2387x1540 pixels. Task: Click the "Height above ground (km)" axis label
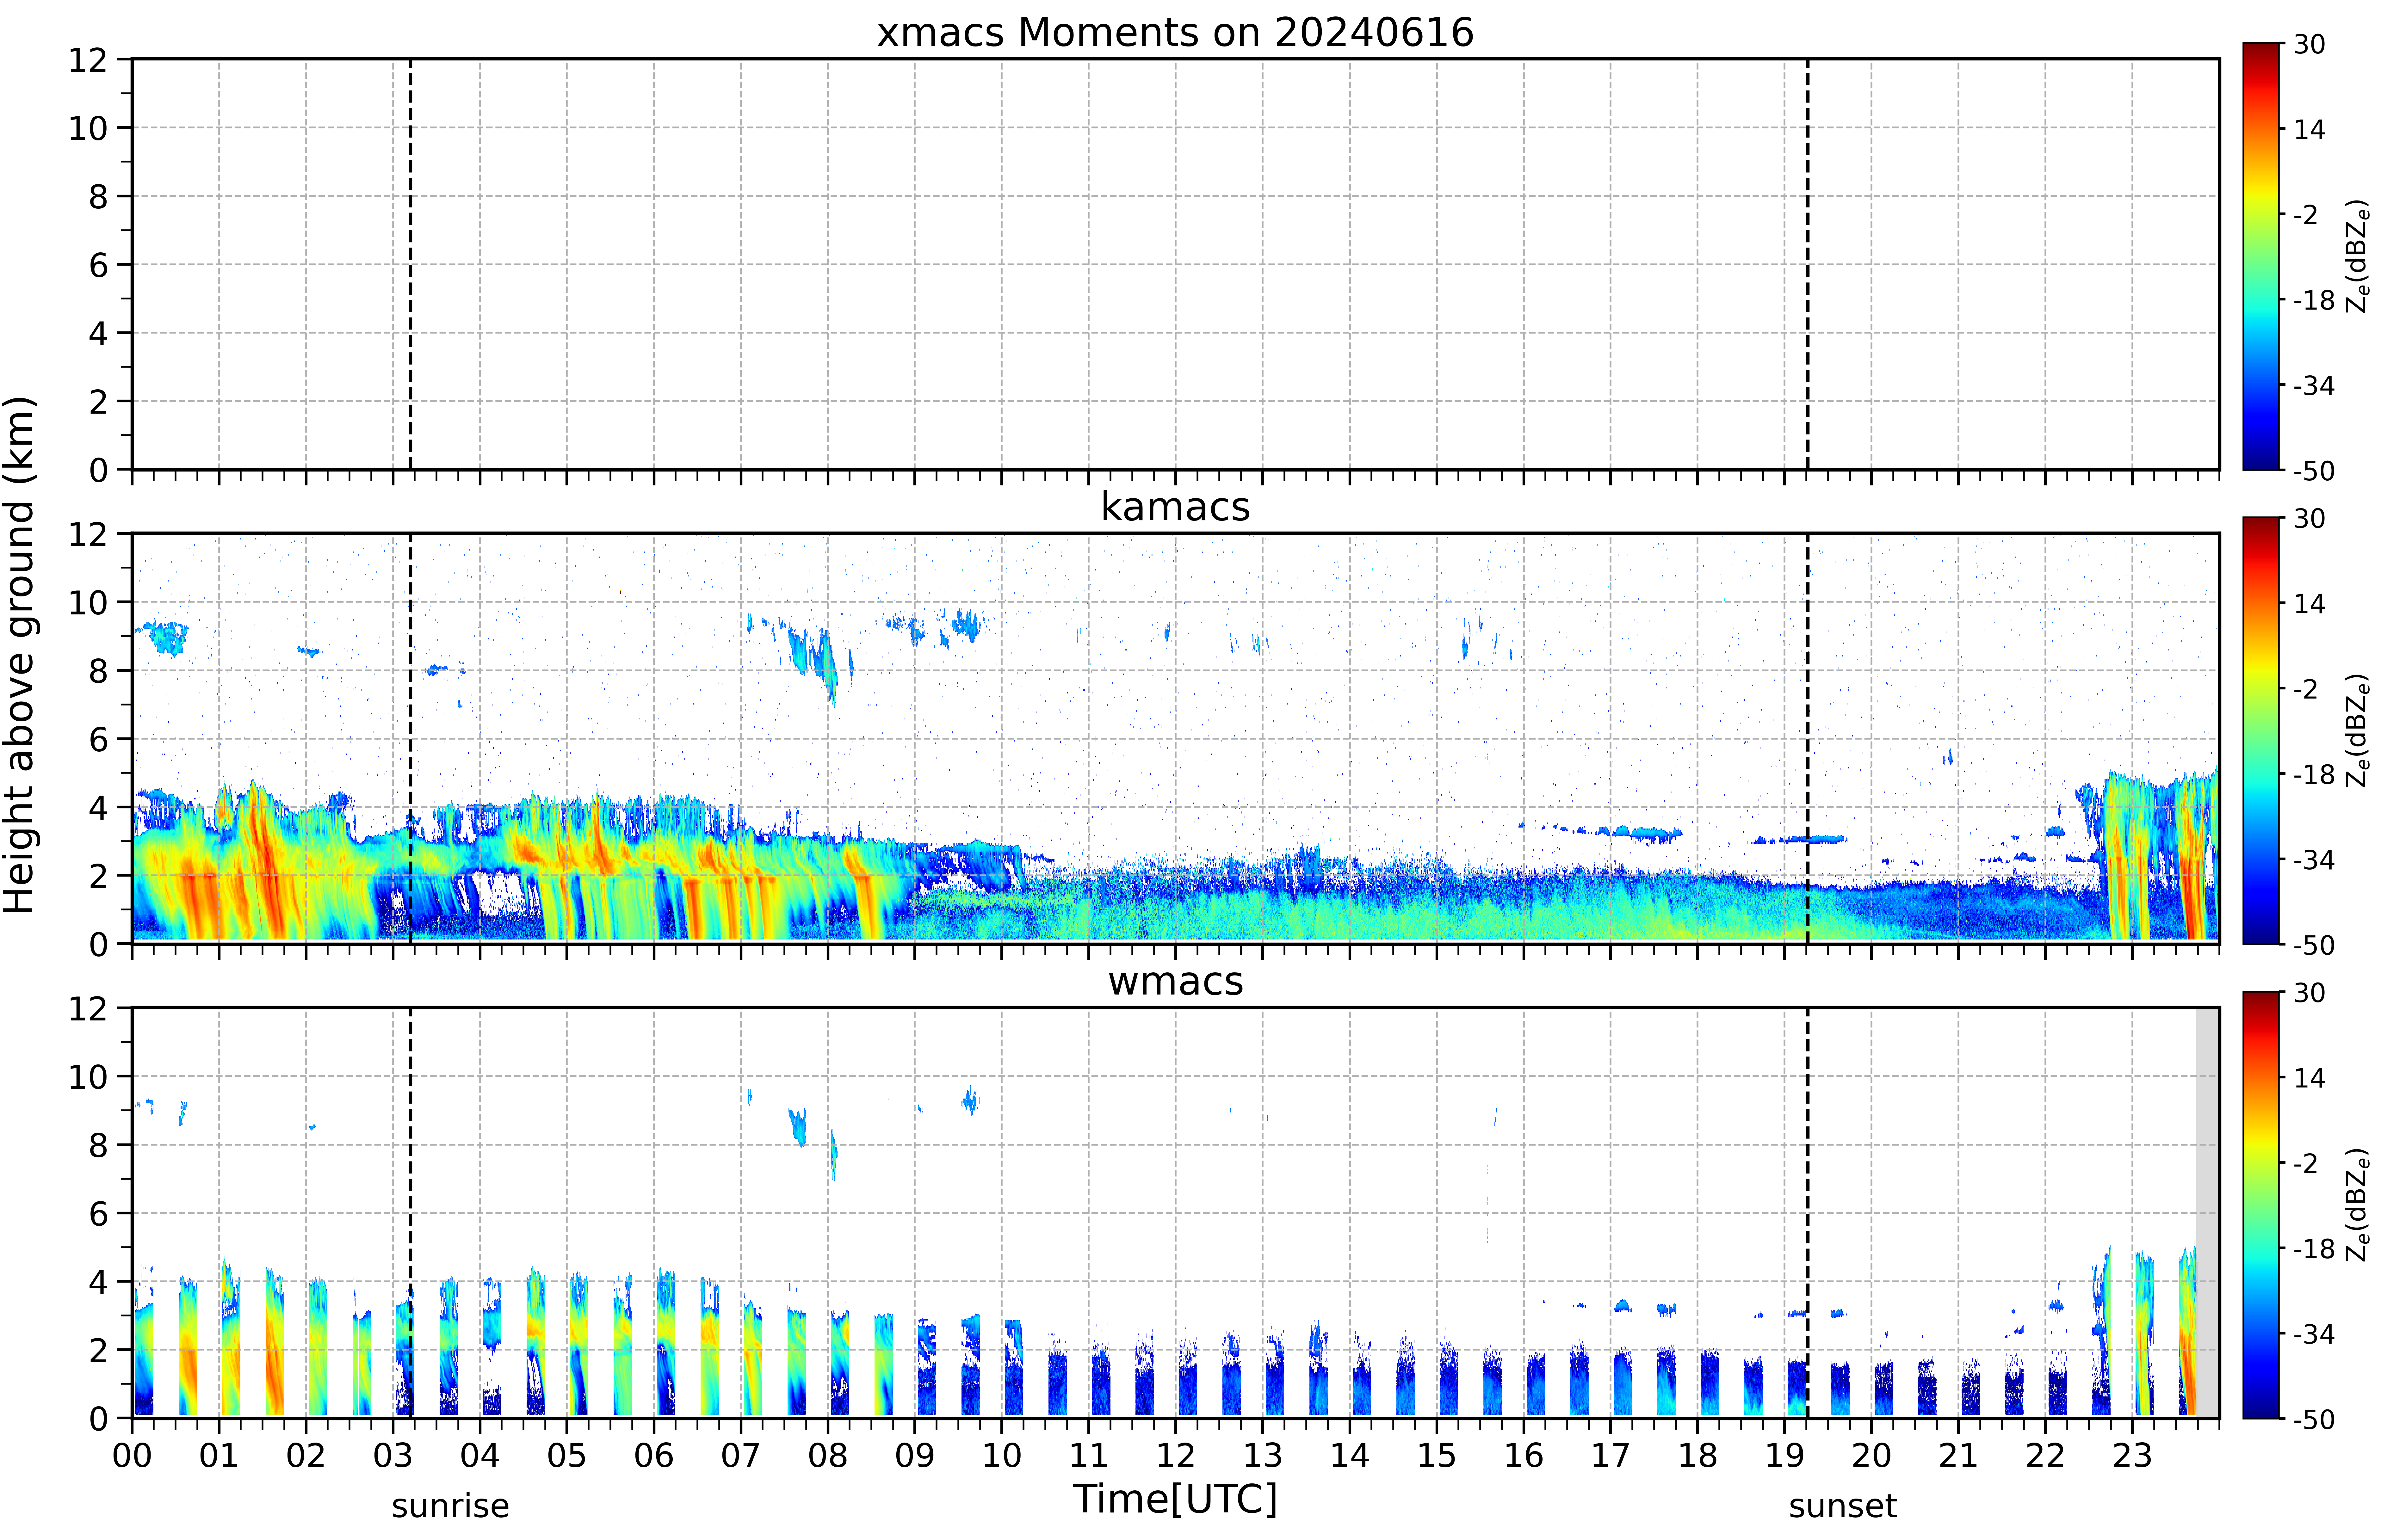[20, 655]
